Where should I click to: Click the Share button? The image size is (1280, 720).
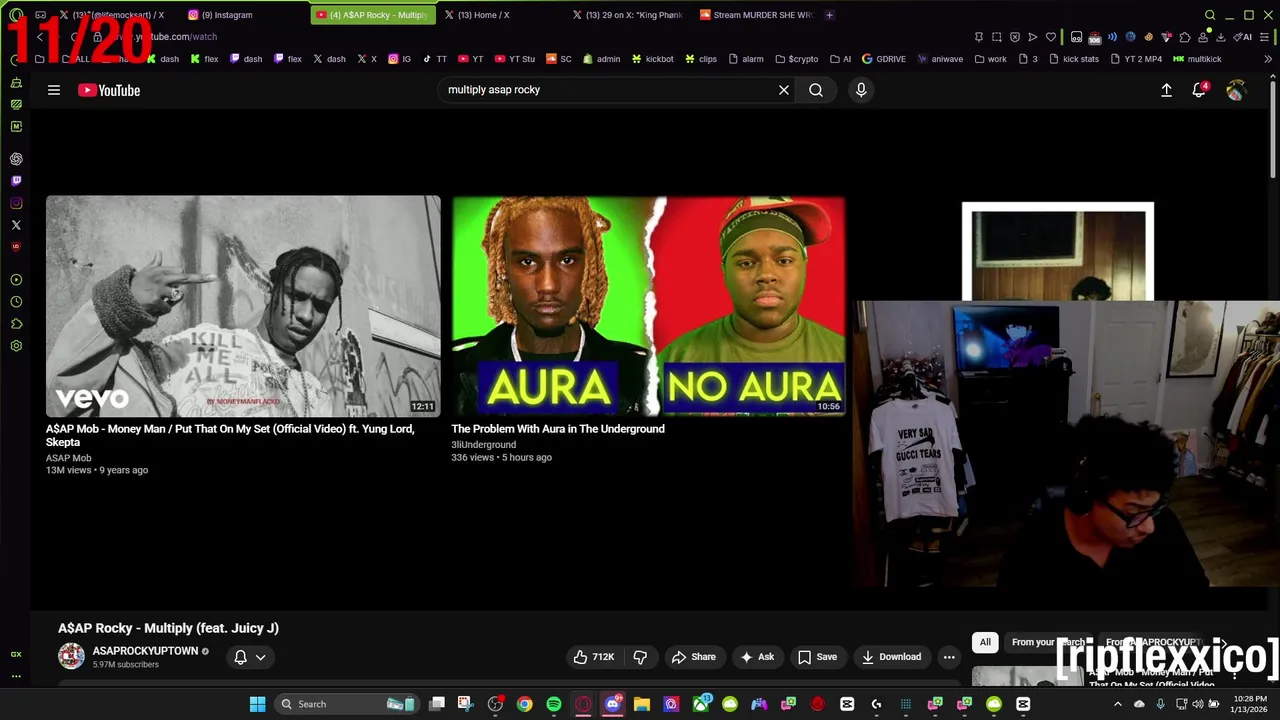694,657
